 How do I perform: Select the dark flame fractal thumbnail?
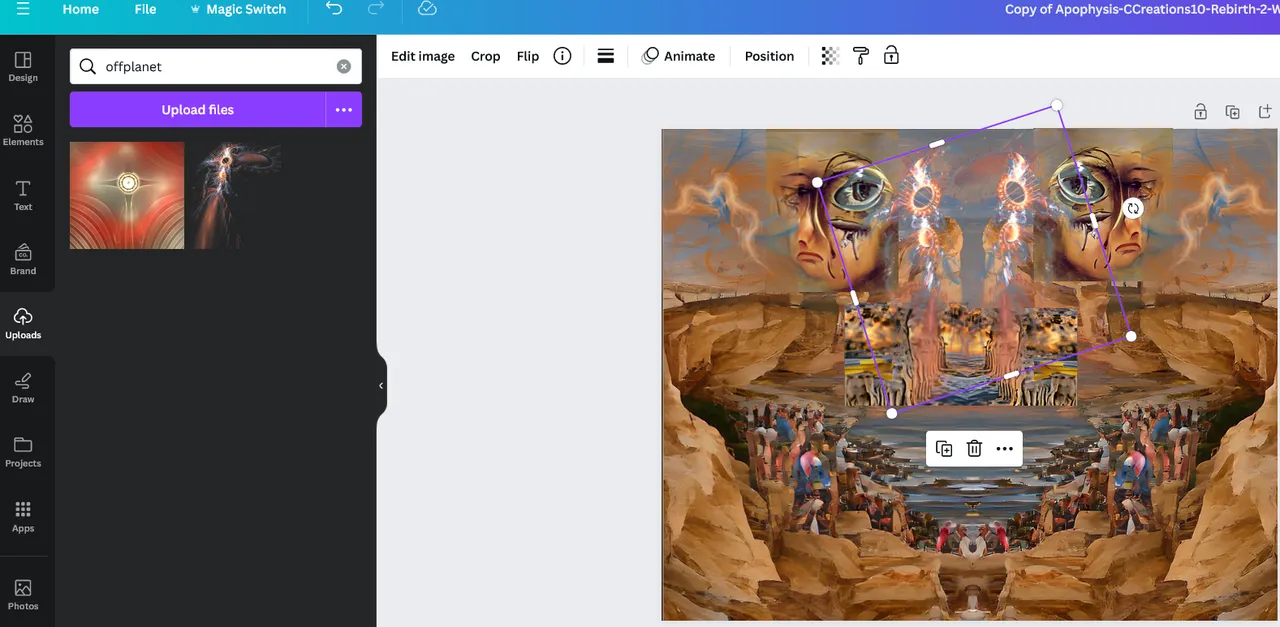click(237, 195)
